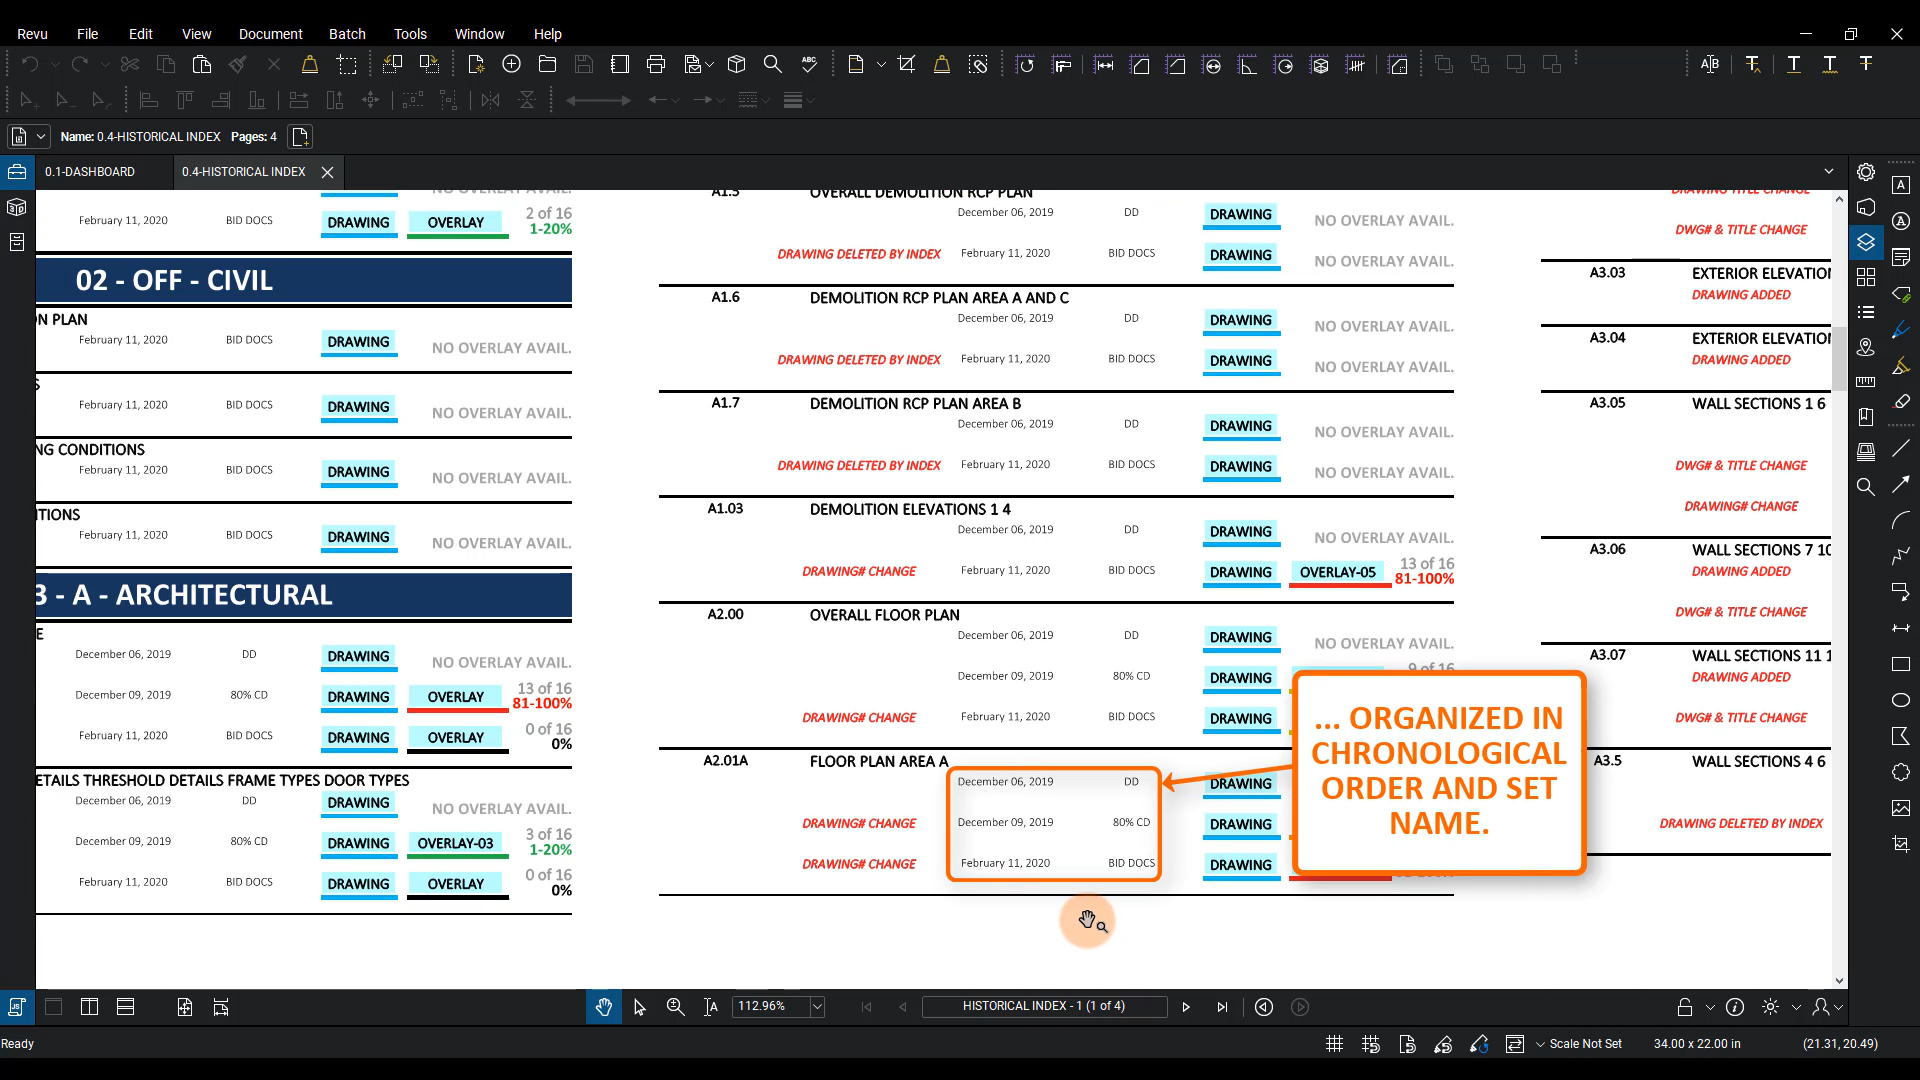This screenshot has width=1920, height=1080.
Task: Go to next page arrow
Action: tap(1186, 1007)
